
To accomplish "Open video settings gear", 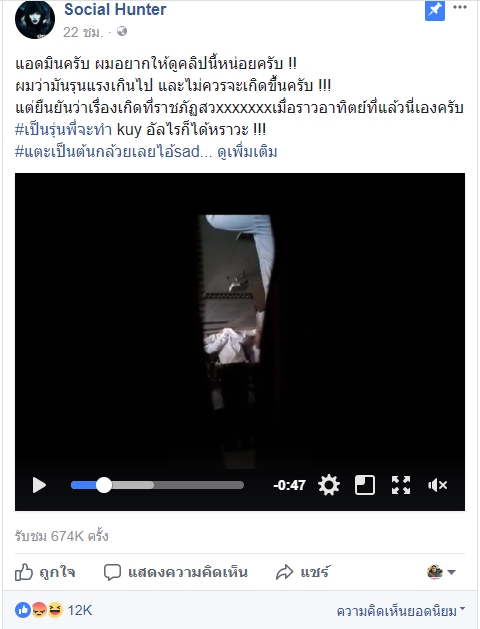I will click(329, 485).
